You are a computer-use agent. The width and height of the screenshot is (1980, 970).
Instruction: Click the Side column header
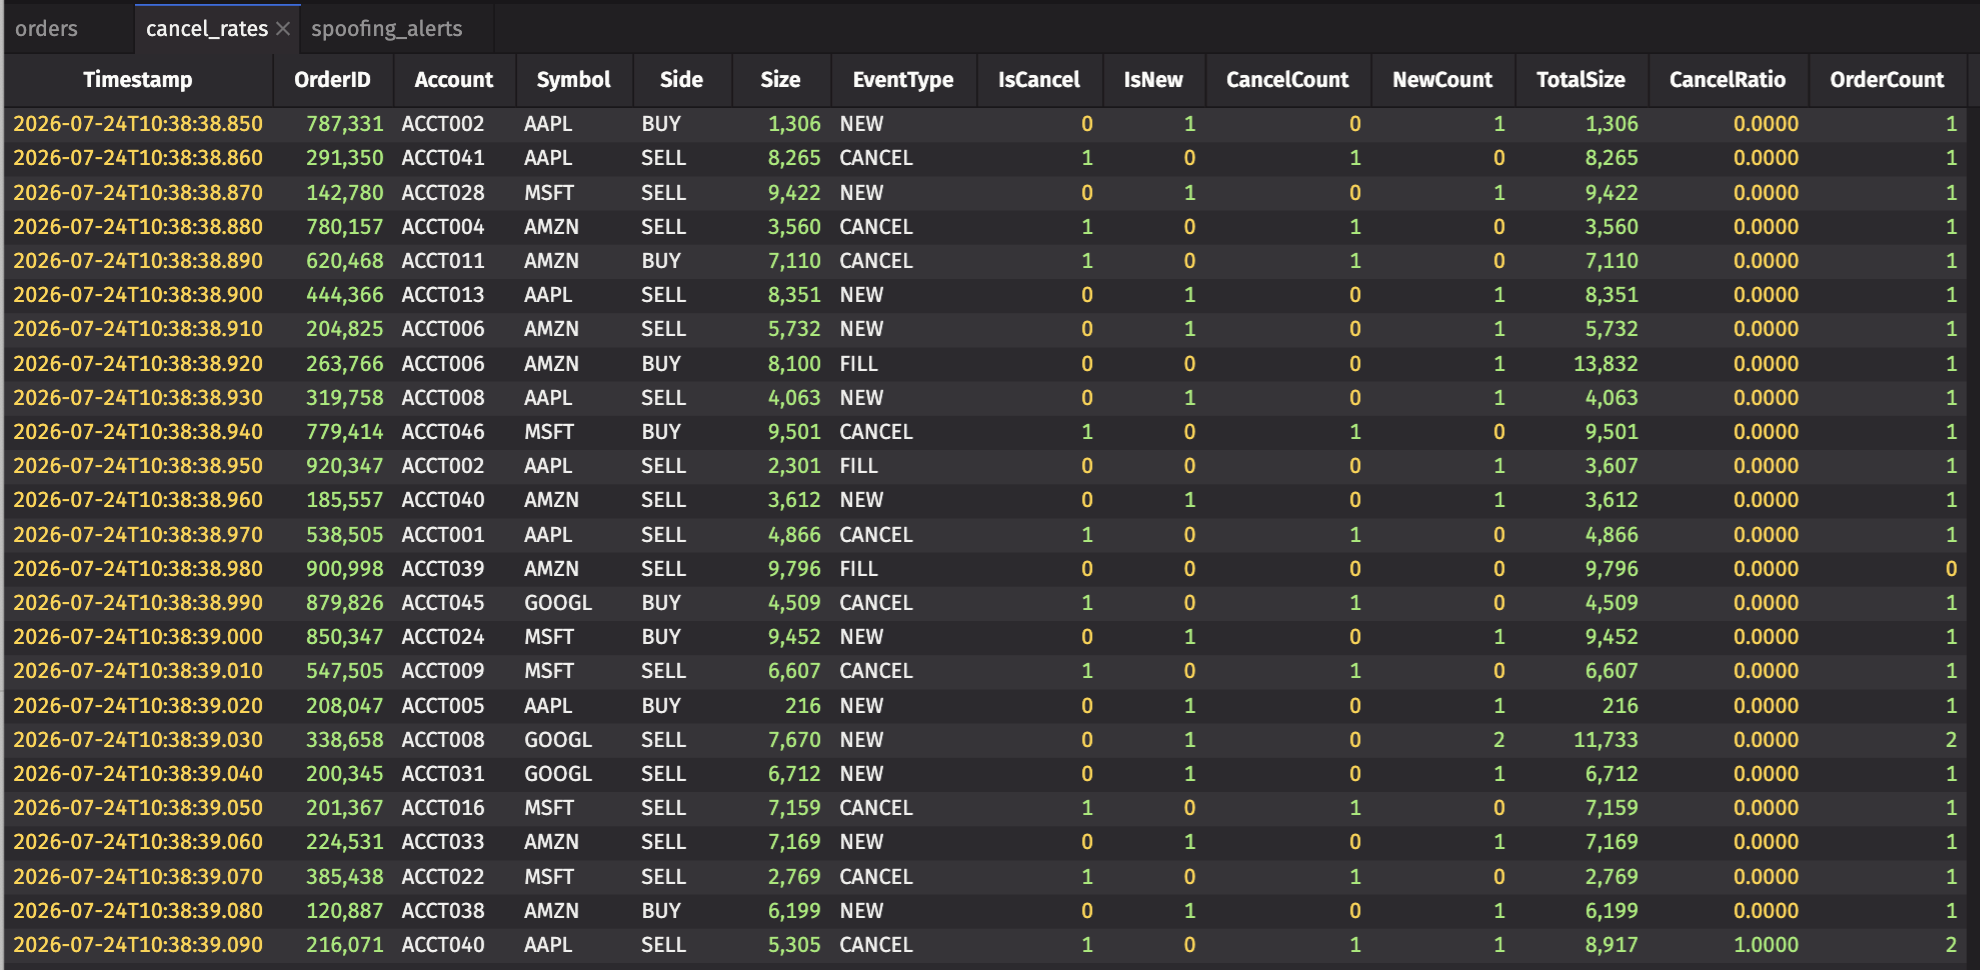coord(682,80)
